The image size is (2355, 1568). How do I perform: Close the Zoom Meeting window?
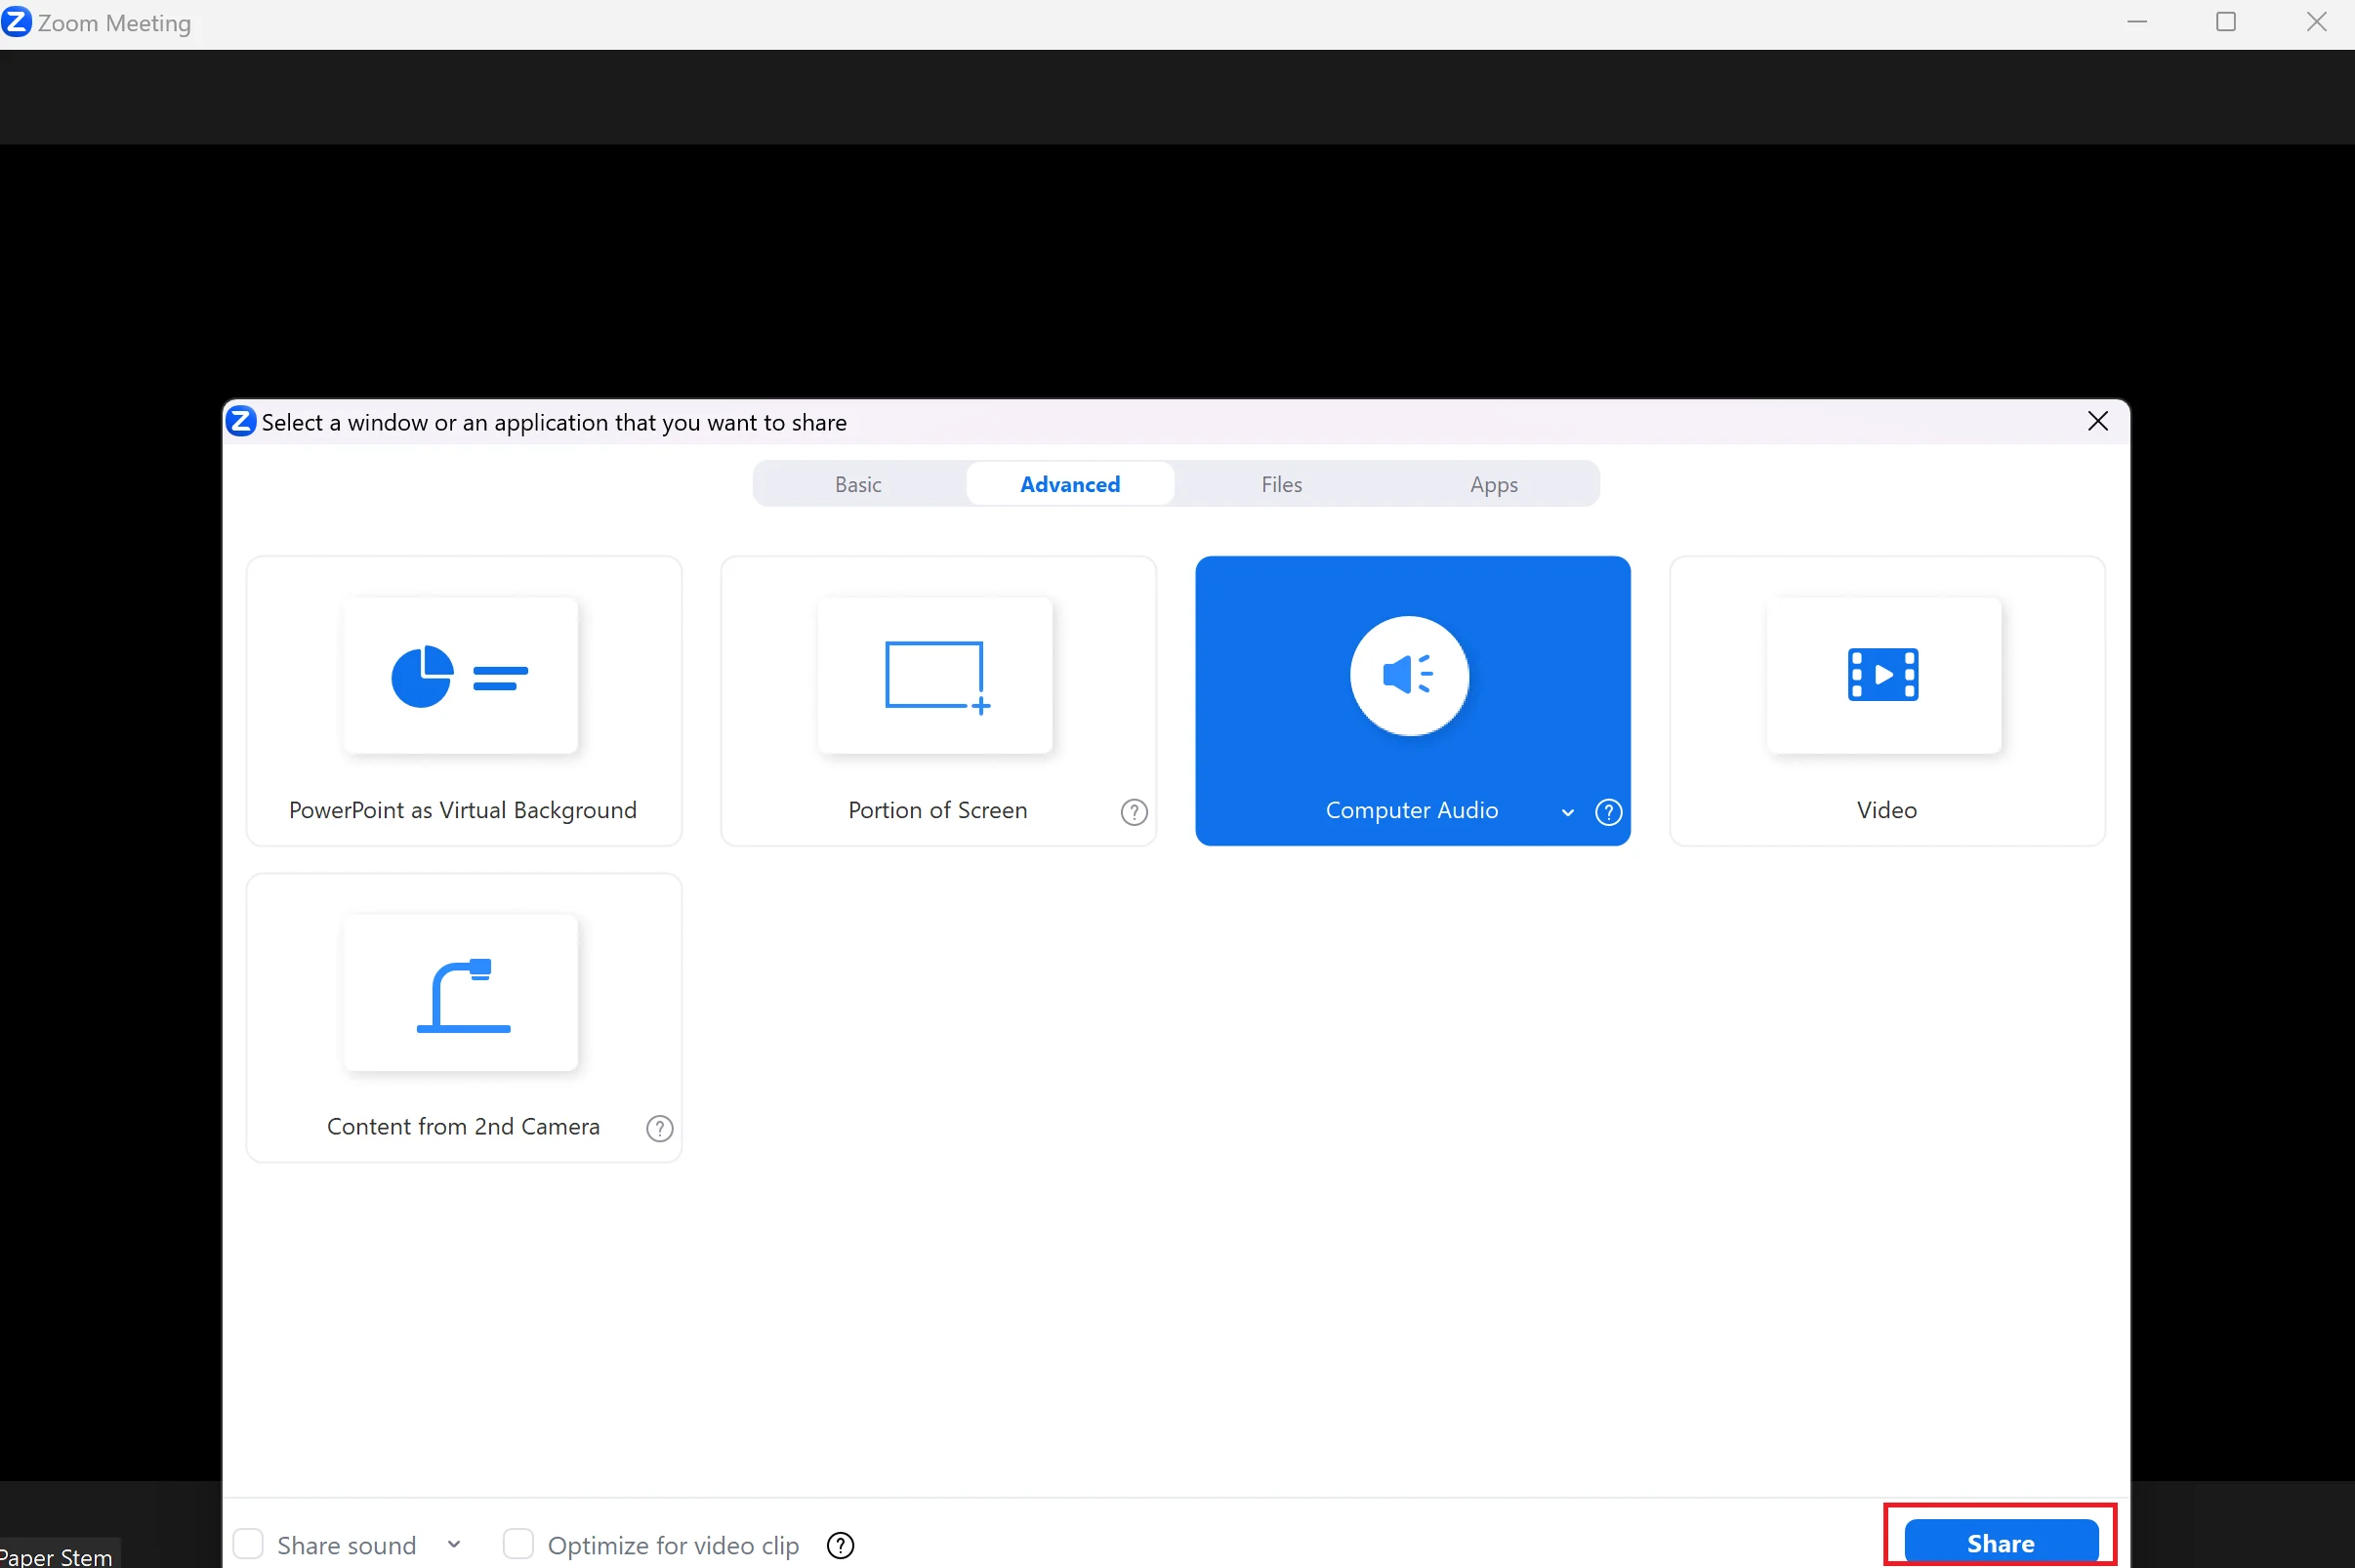point(2316,22)
